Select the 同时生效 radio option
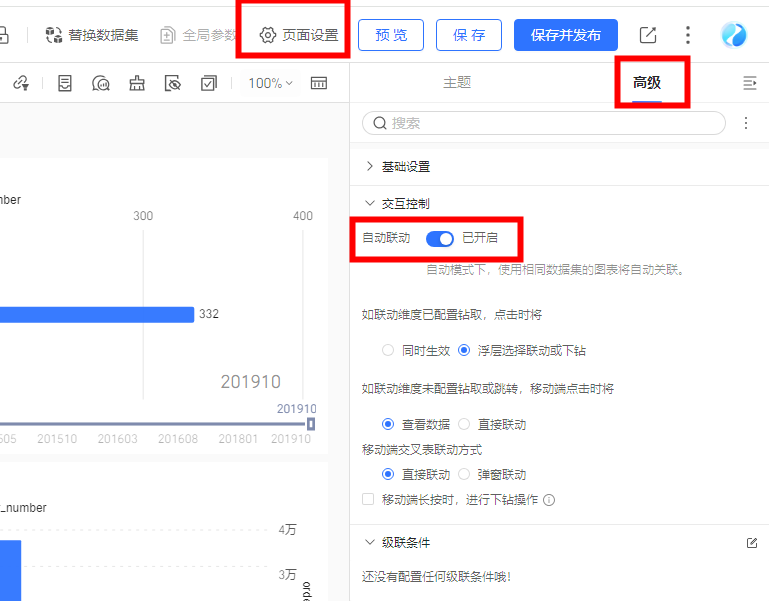This screenshot has height=601, width=769. 388,351
